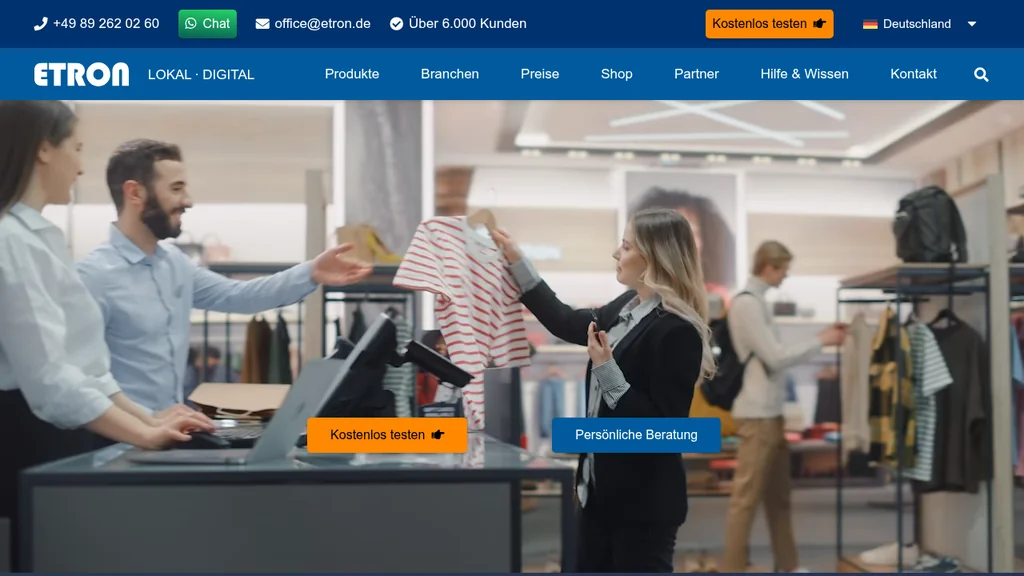Click the 'LOKAL · DIGITAL' tagline

201,74
